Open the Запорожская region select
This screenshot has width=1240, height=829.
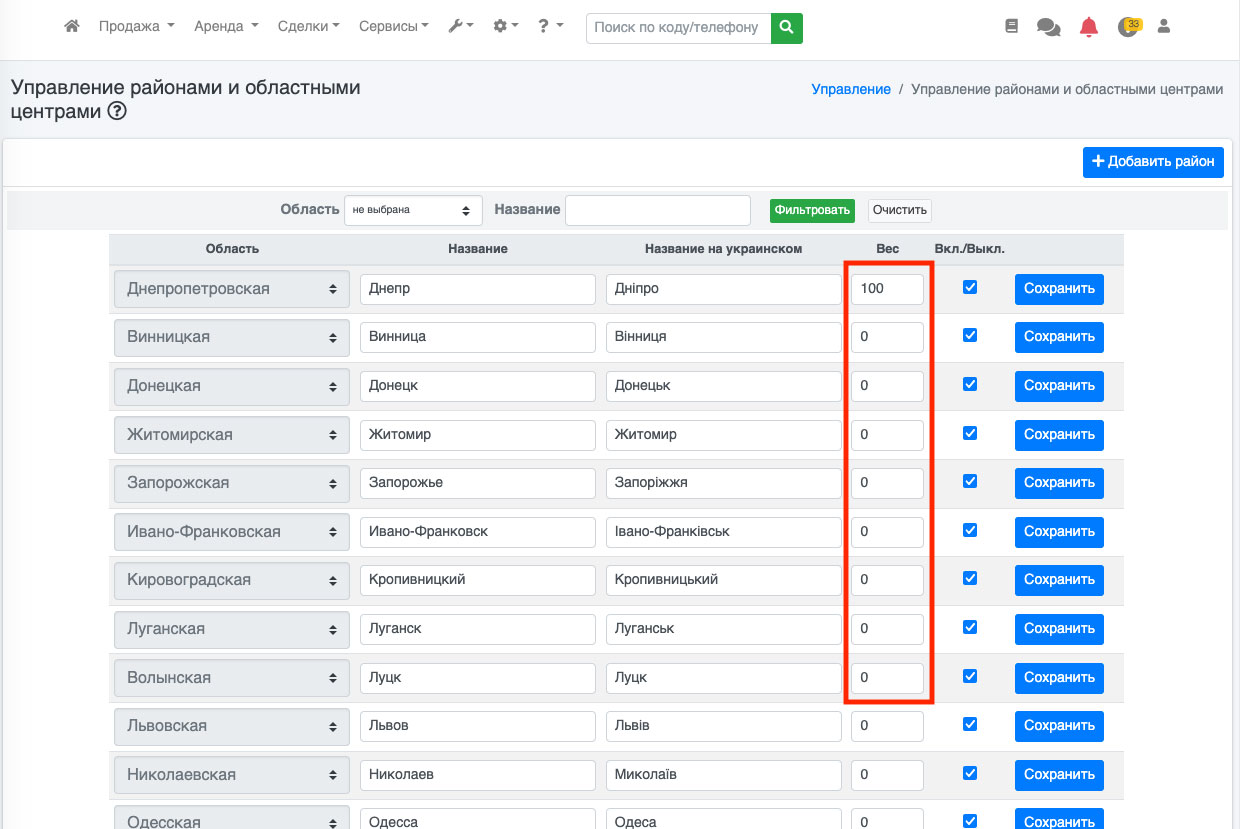tap(232, 483)
